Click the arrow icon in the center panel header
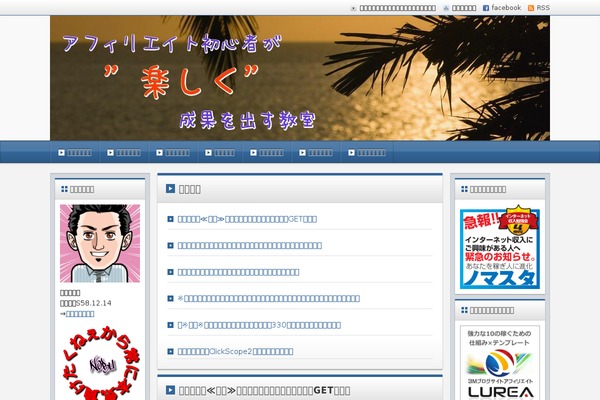The width and height of the screenshot is (600, 400). tap(171, 188)
